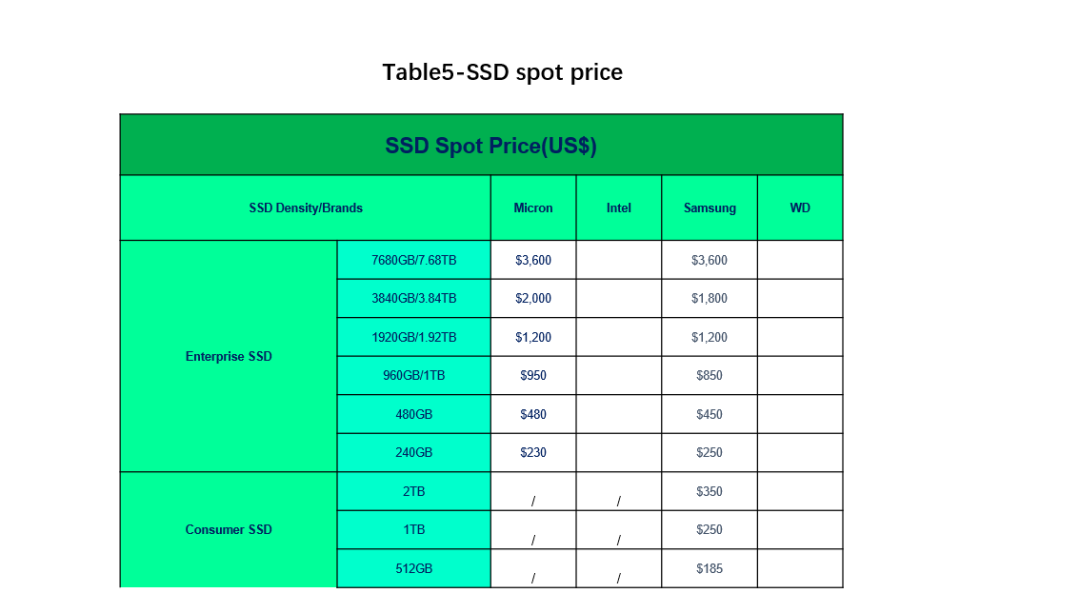Click the Samsung column header

(709, 207)
